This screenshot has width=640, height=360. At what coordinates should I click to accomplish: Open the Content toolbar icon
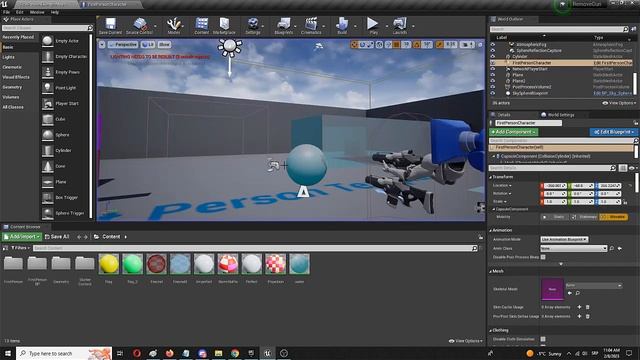coord(202,24)
